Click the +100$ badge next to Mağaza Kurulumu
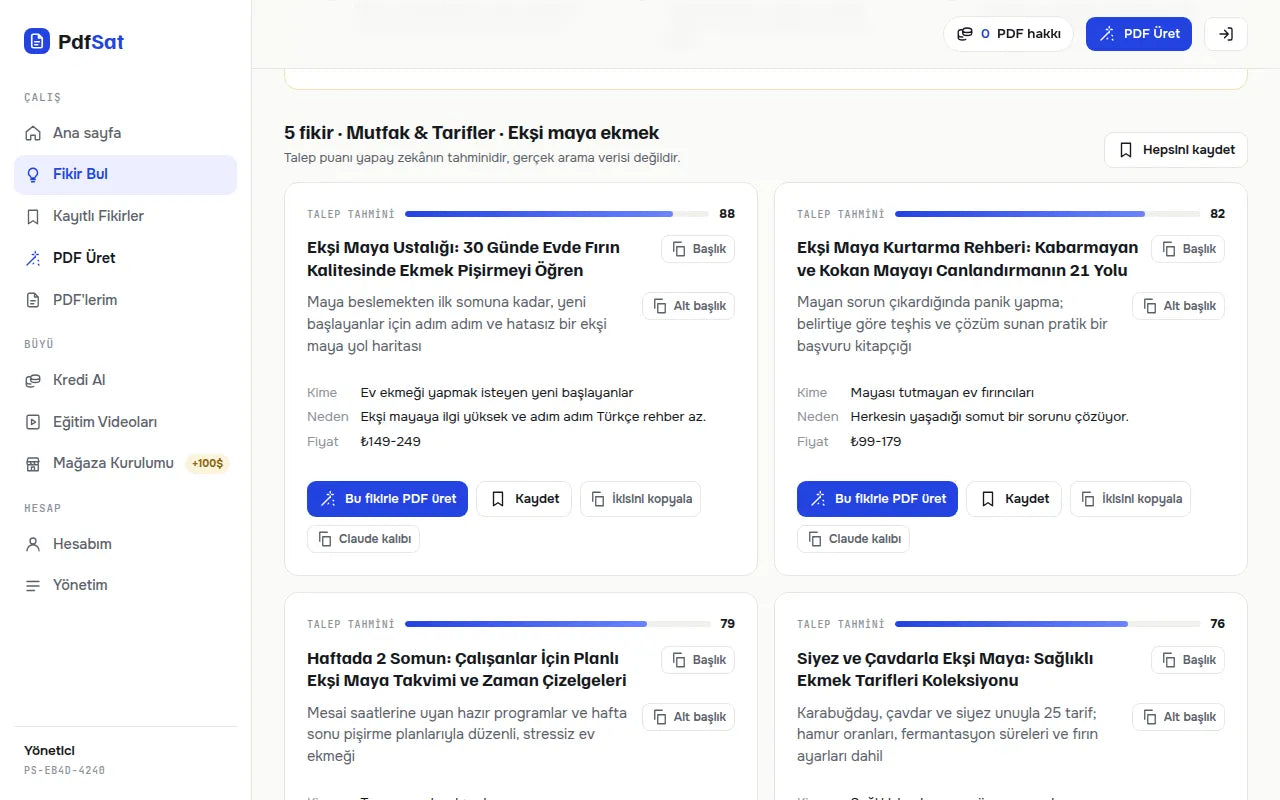The width and height of the screenshot is (1280, 800). click(x=208, y=463)
